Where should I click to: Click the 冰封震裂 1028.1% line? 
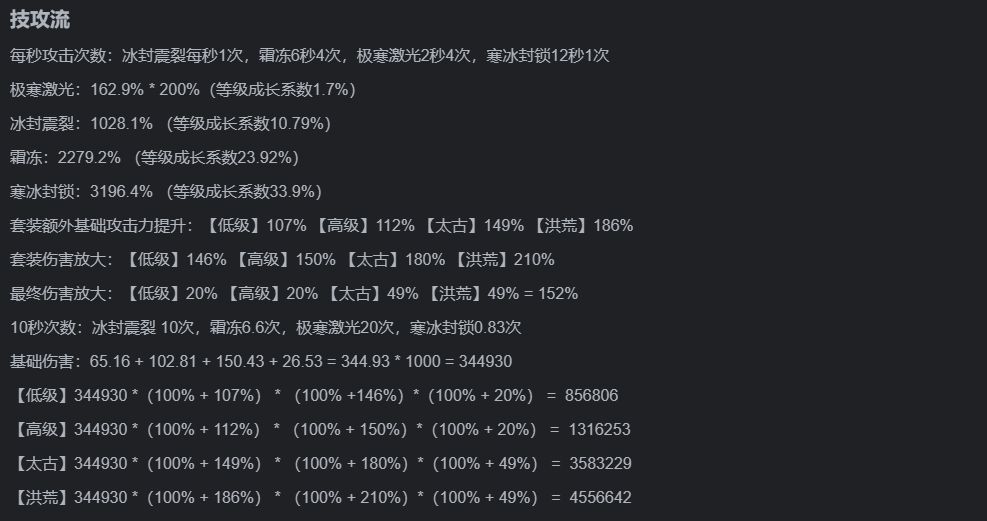click(x=170, y=124)
